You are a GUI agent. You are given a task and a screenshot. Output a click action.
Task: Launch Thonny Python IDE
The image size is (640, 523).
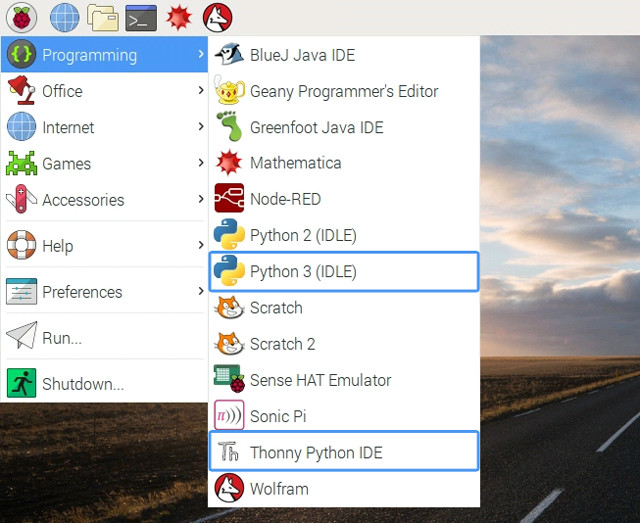[x=344, y=452]
